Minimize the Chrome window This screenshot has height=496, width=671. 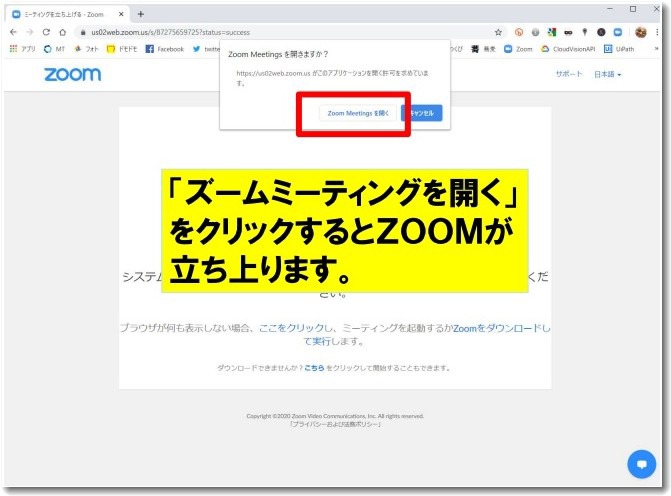click(610, 9)
